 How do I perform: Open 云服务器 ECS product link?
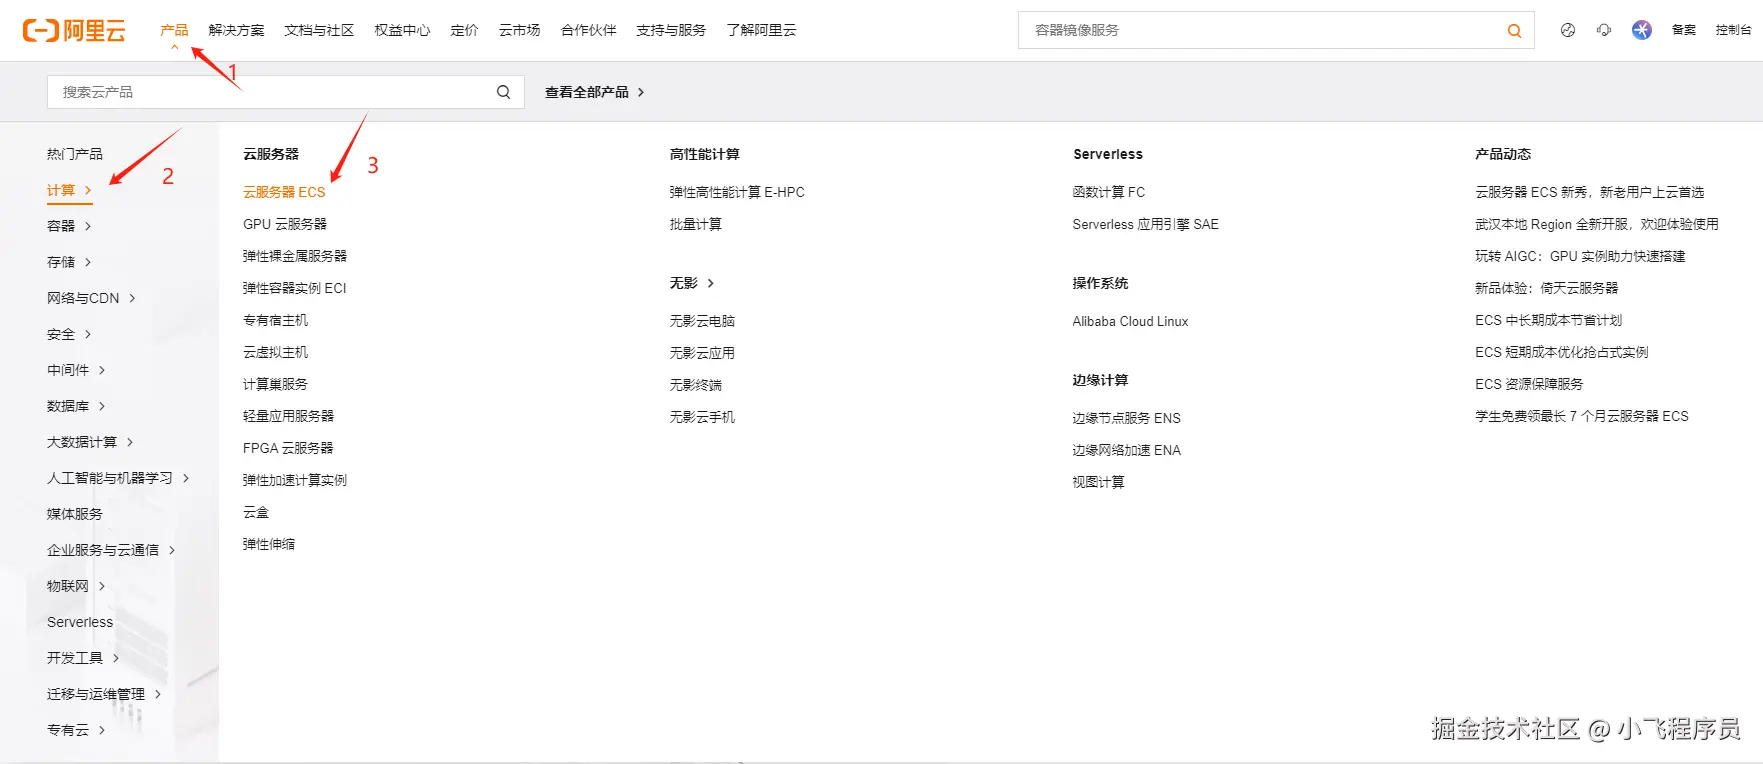284,192
